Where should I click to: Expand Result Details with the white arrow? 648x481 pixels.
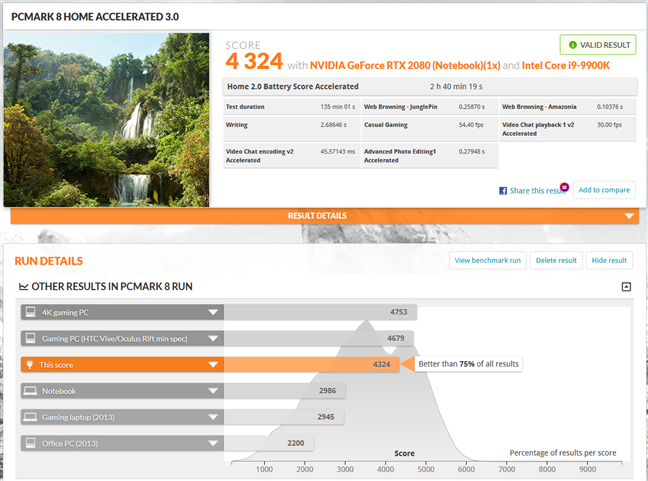coord(629,216)
